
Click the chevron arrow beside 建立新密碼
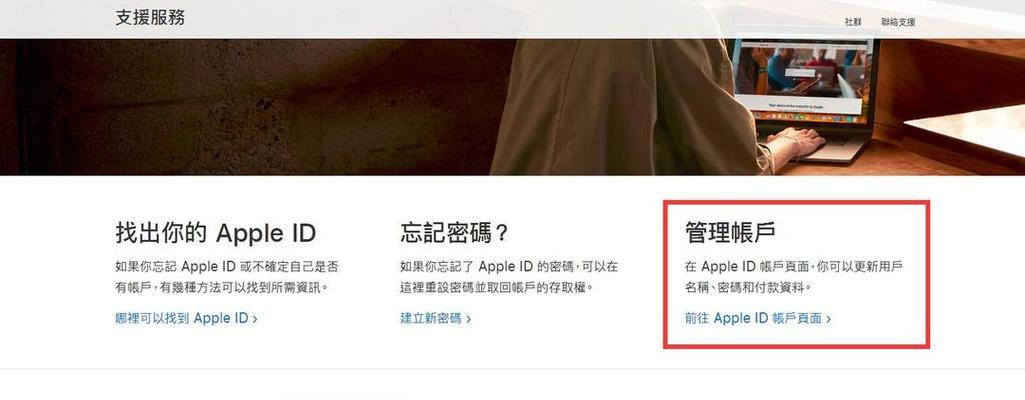tap(469, 319)
